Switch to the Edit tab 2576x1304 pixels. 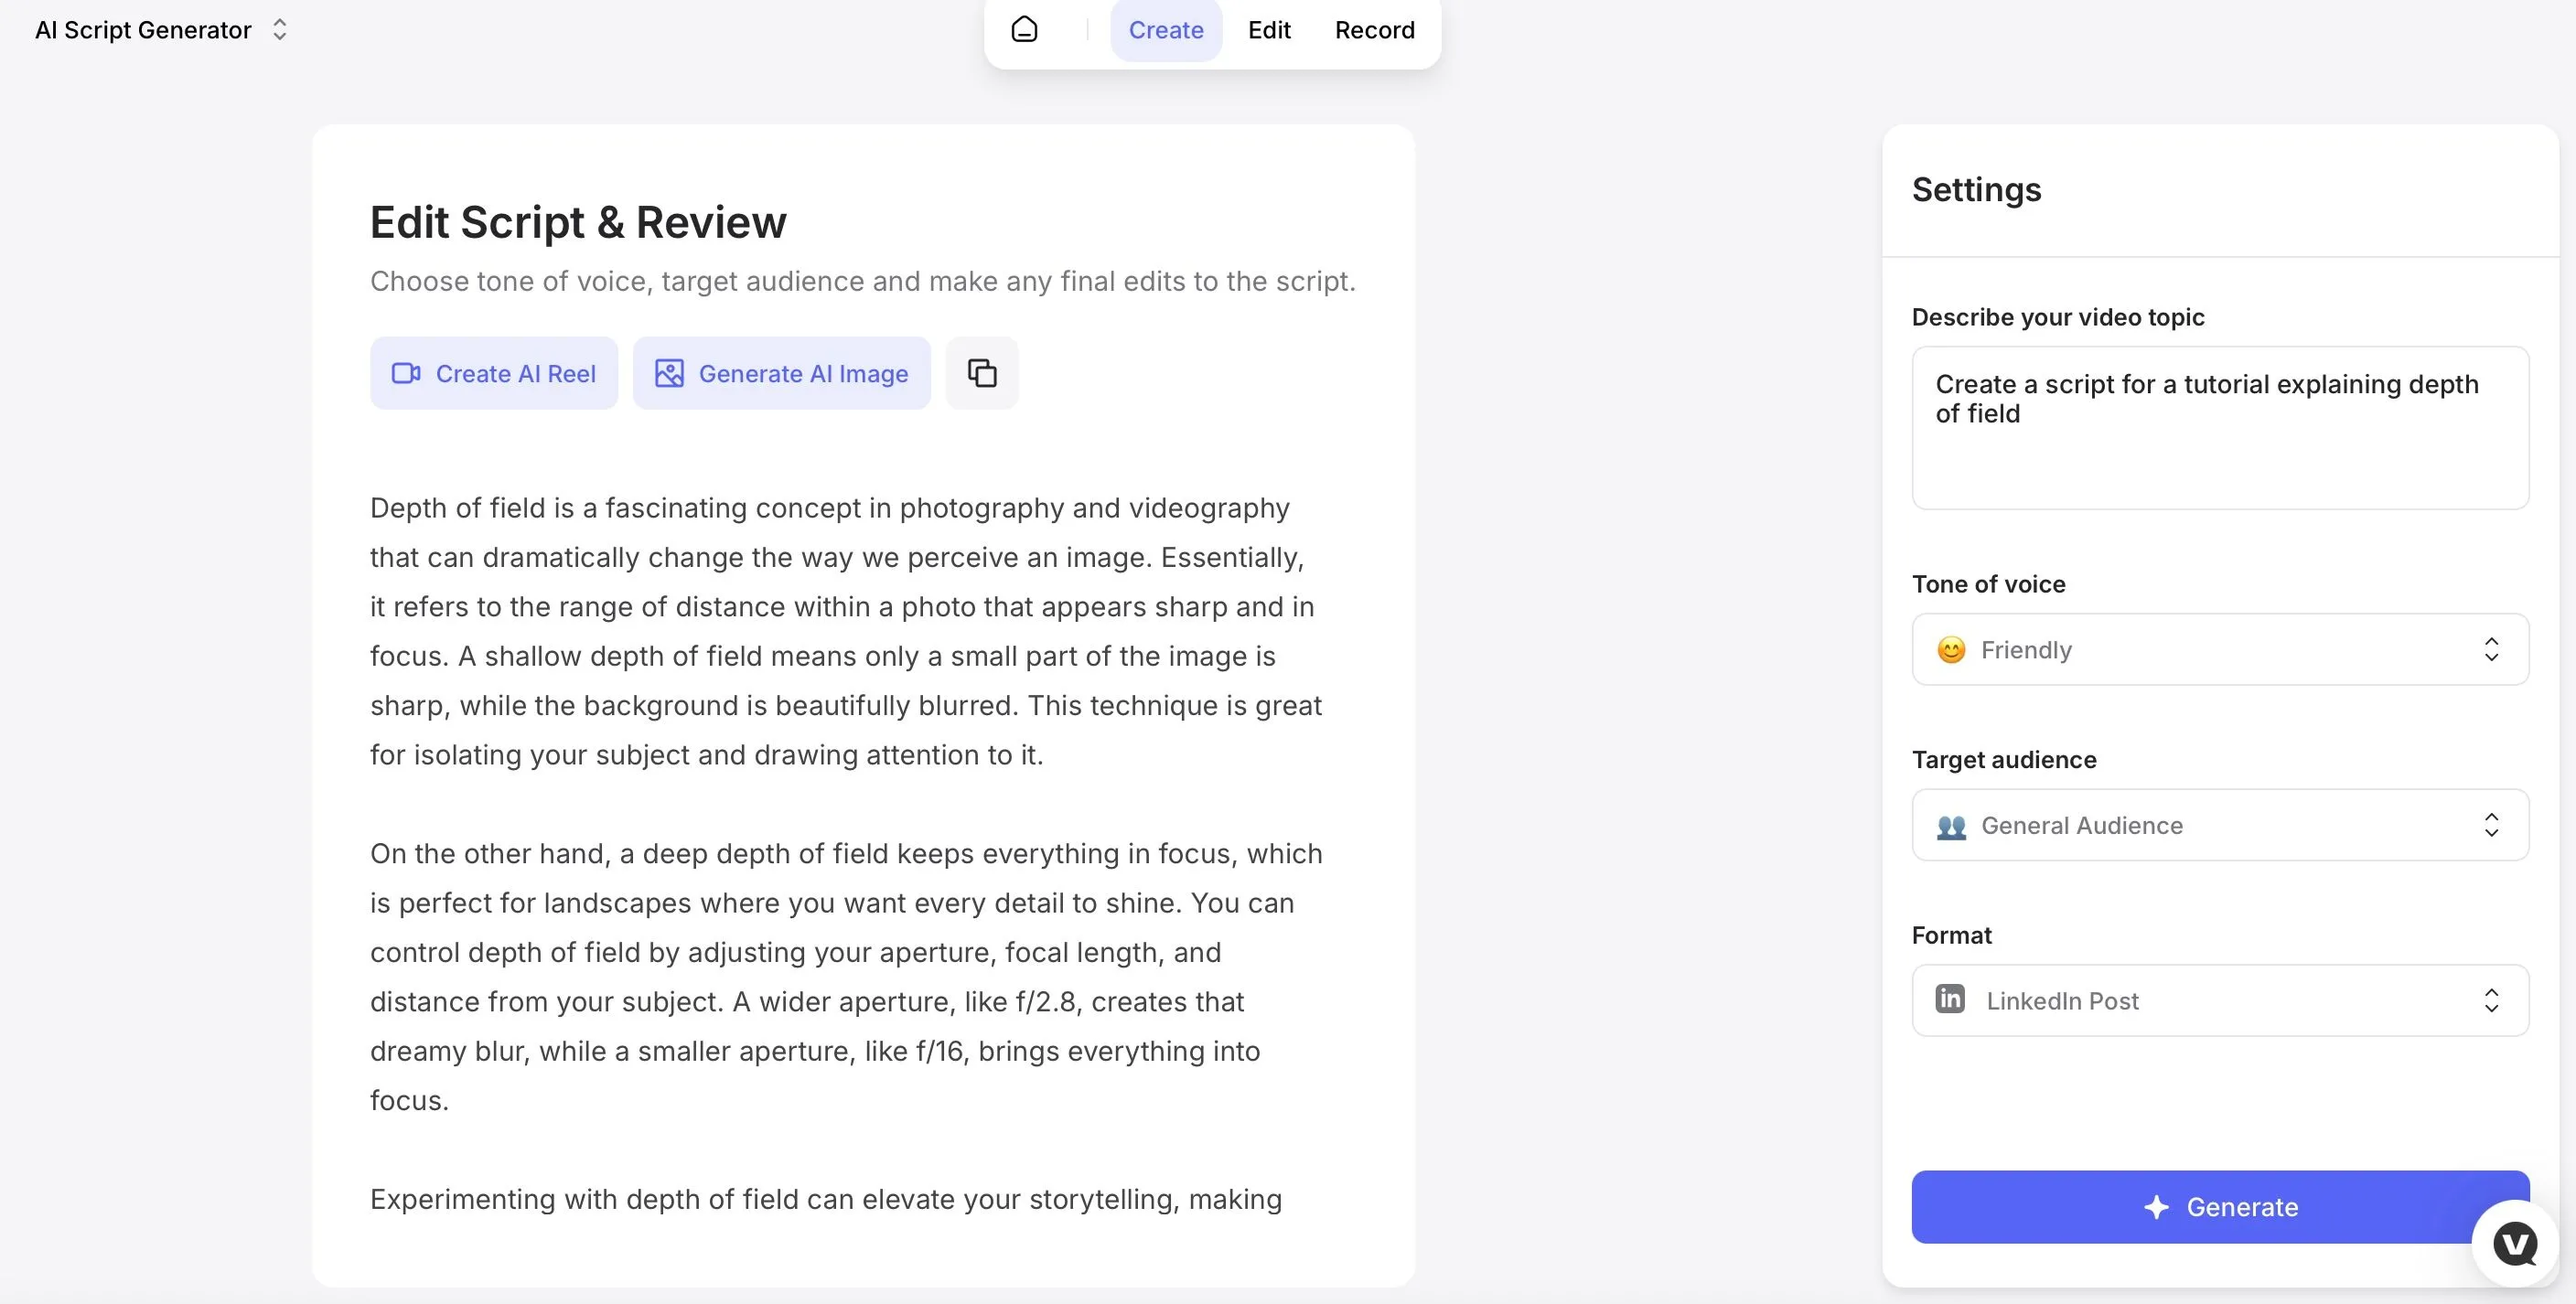coord(1268,30)
